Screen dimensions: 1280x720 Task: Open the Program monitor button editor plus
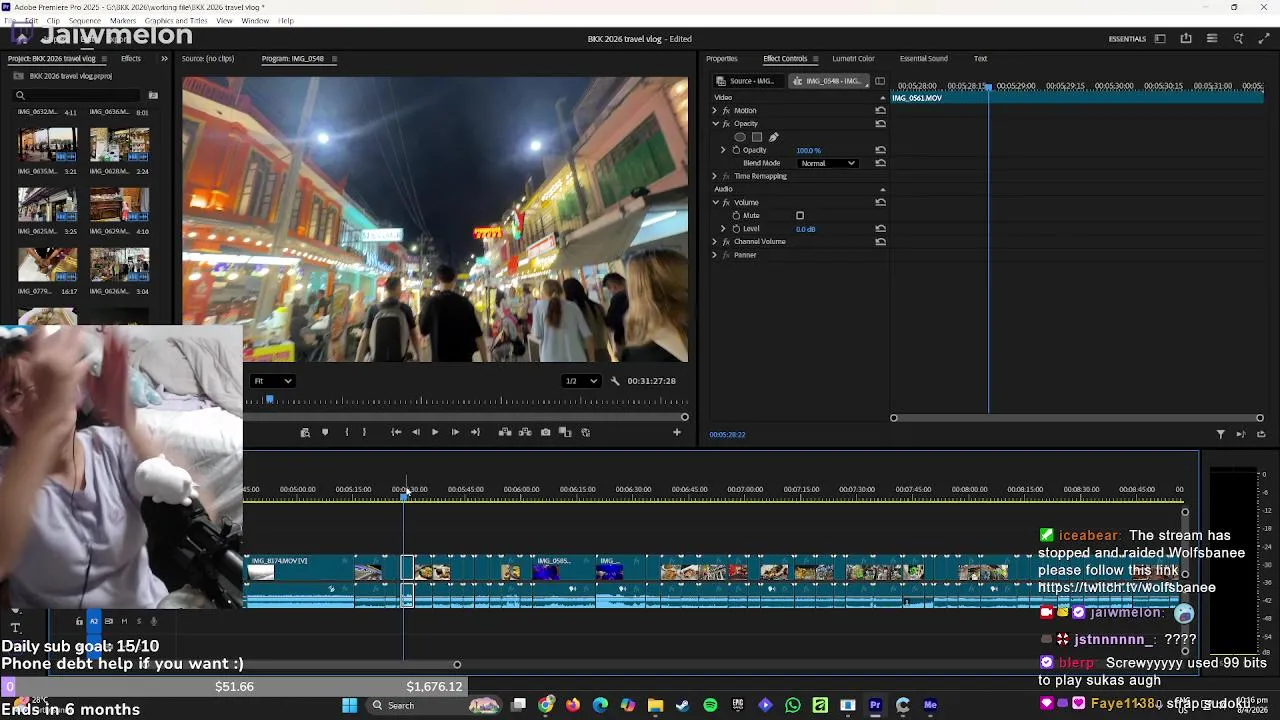[677, 432]
